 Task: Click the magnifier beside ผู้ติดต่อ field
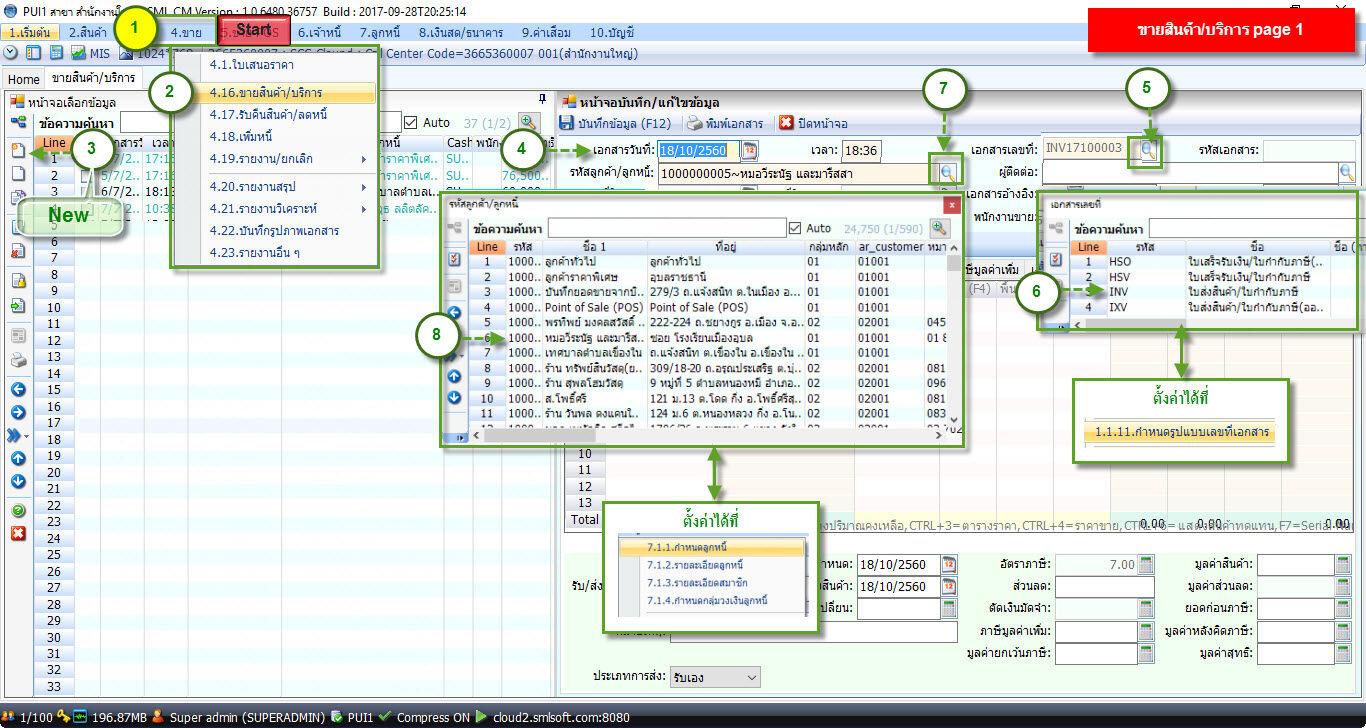pos(1347,173)
